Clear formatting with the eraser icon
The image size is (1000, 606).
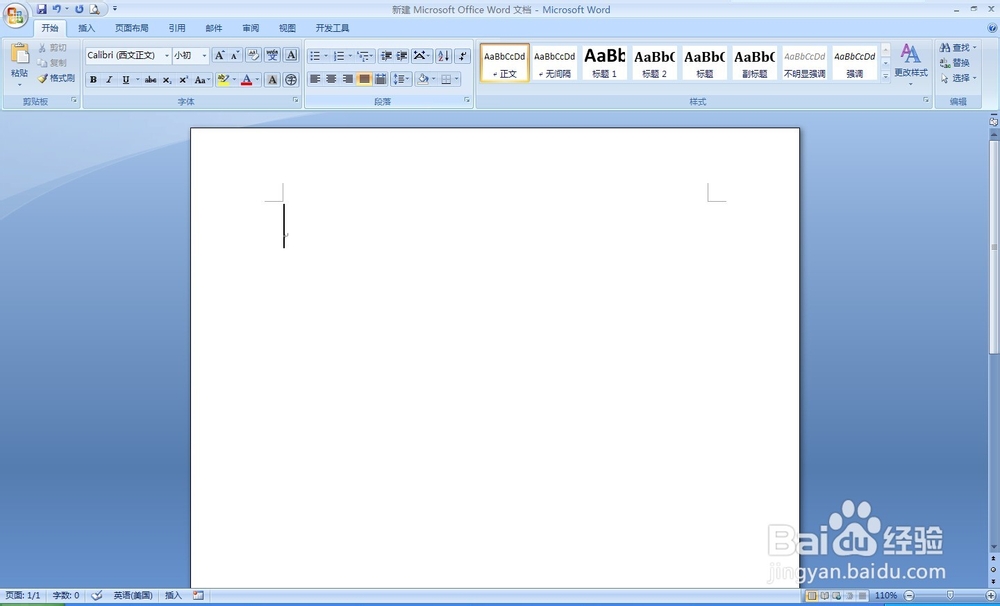point(253,55)
